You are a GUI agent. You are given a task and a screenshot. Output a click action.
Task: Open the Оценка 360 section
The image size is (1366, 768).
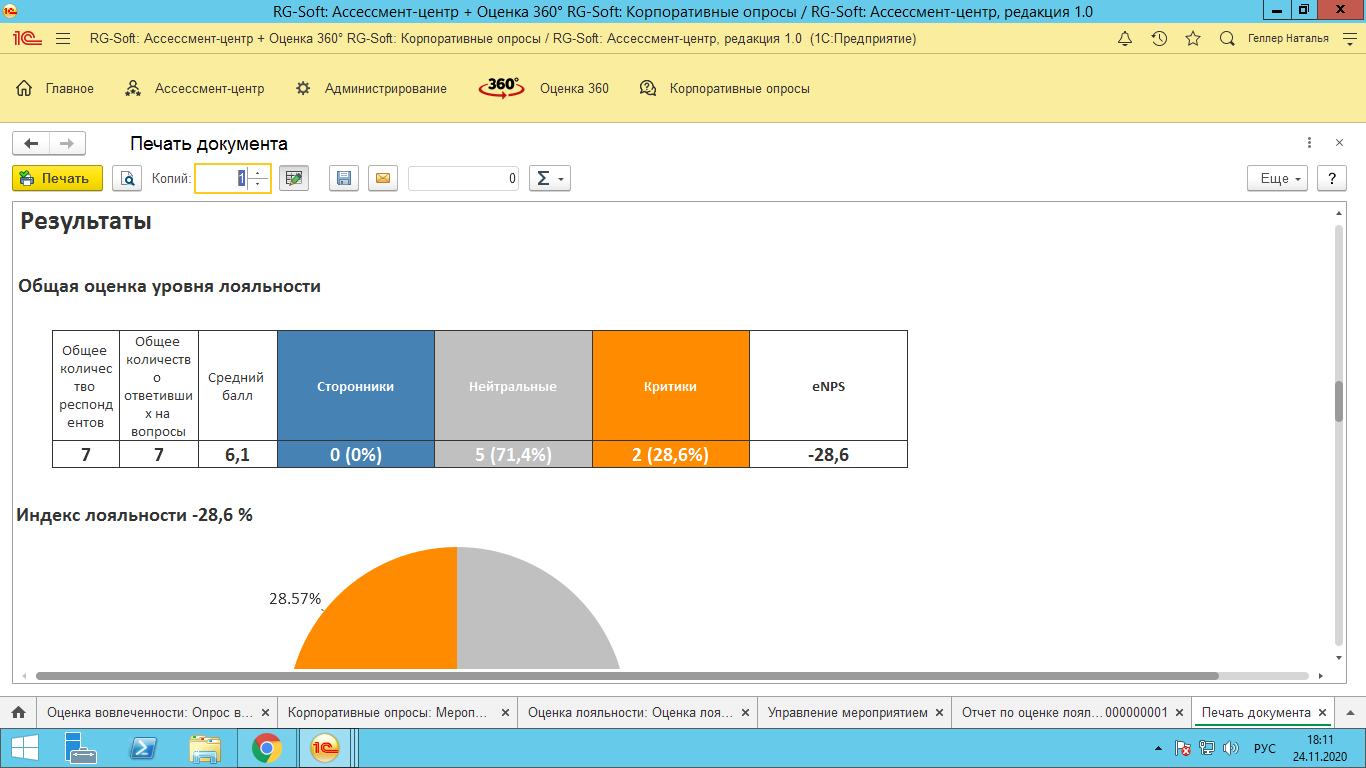coord(544,88)
